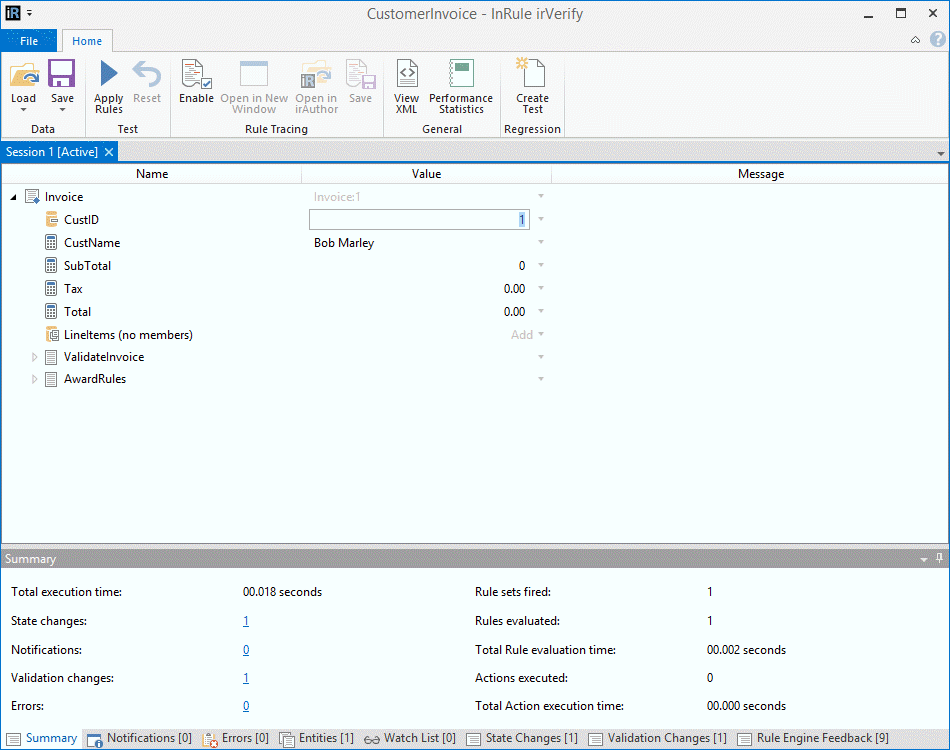Image resolution: width=950 pixels, height=750 pixels.
Task: Expand the AwardRules tree node
Action: (x=35, y=380)
